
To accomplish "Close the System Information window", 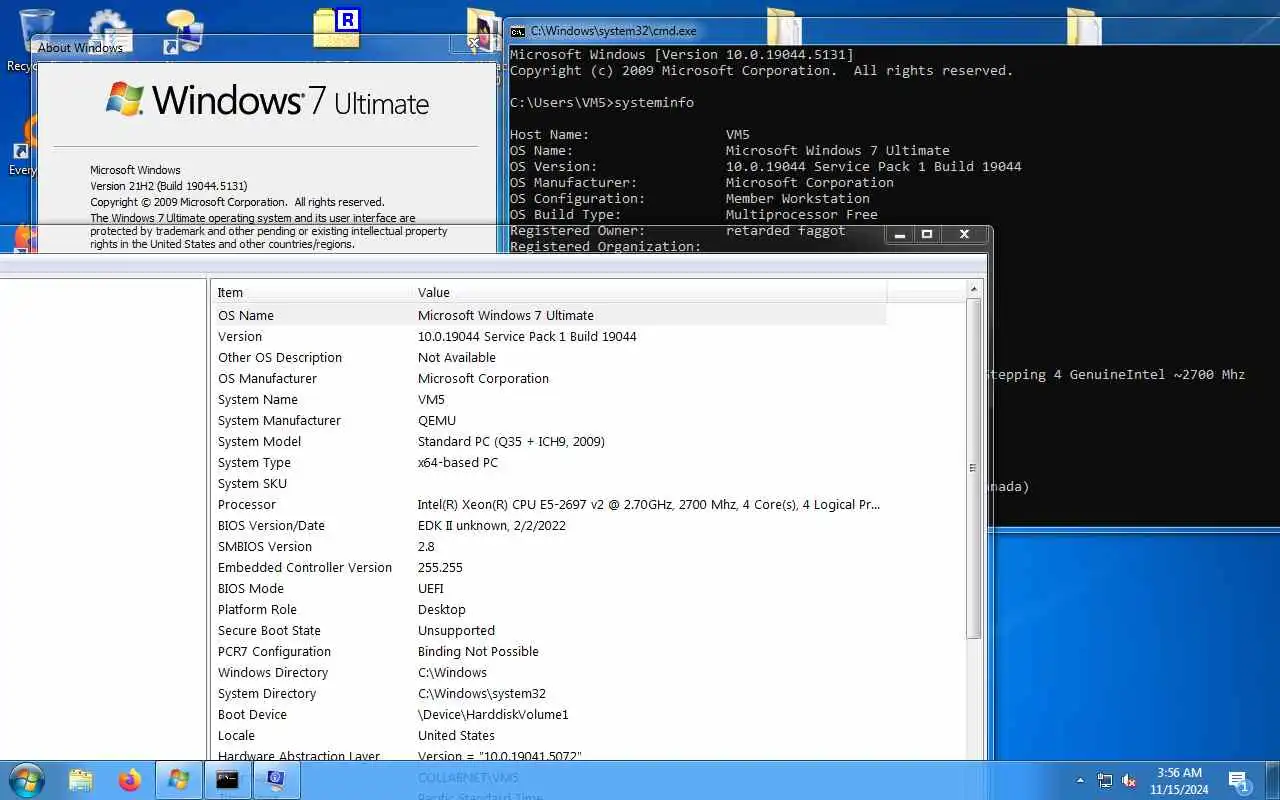I will click(964, 234).
